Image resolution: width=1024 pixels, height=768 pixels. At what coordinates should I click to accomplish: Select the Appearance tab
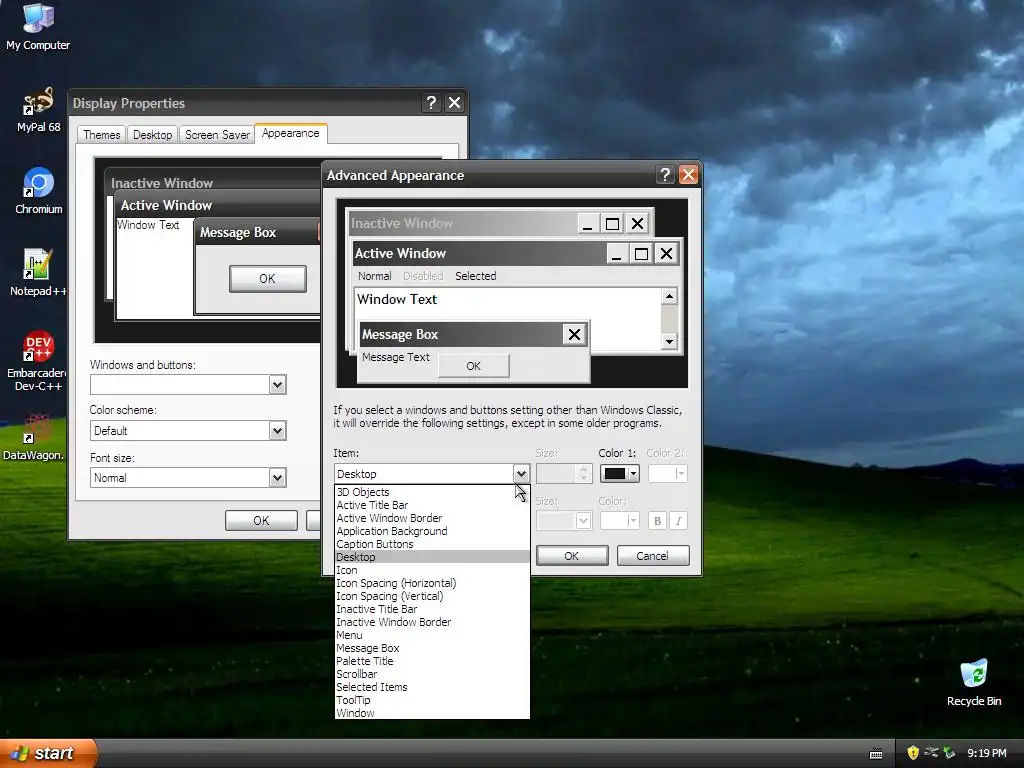click(x=291, y=133)
